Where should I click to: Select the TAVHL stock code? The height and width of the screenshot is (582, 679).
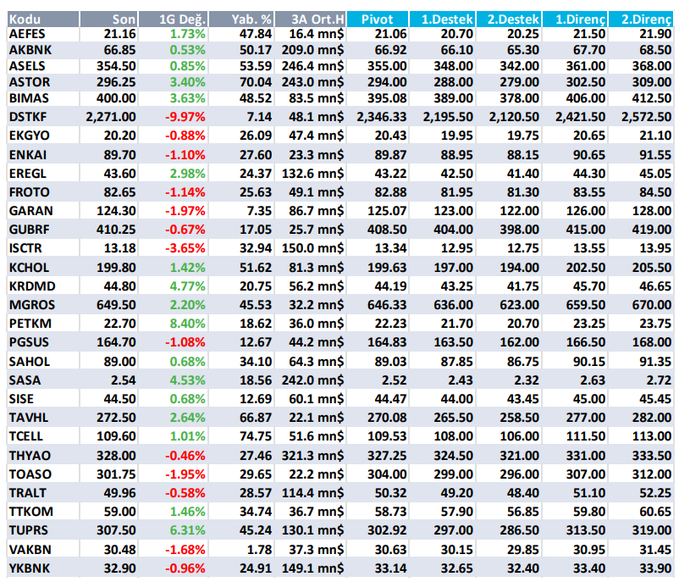click(29, 417)
